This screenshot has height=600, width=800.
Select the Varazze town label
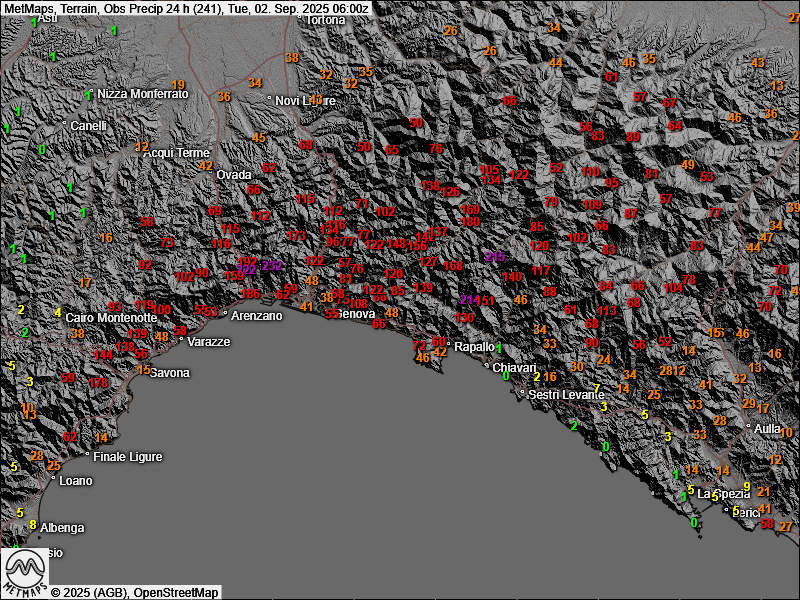tap(209, 341)
